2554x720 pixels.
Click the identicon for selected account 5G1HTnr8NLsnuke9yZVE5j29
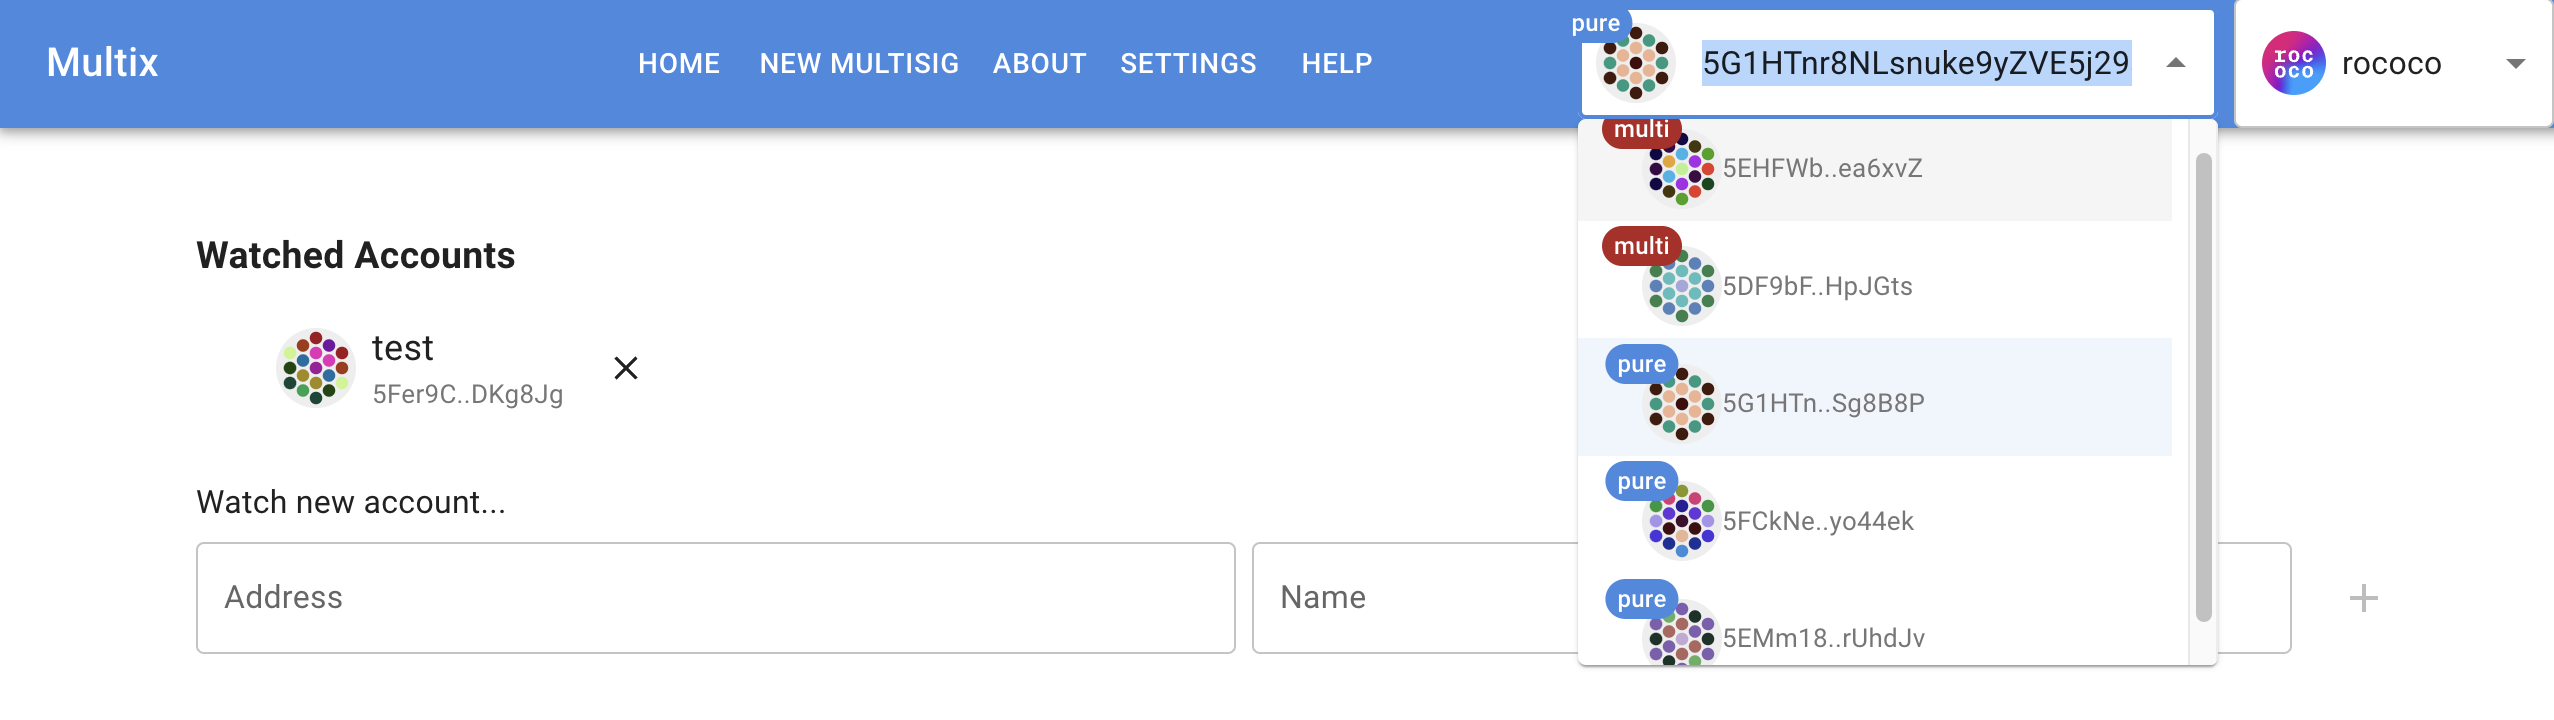click(x=1637, y=62)
